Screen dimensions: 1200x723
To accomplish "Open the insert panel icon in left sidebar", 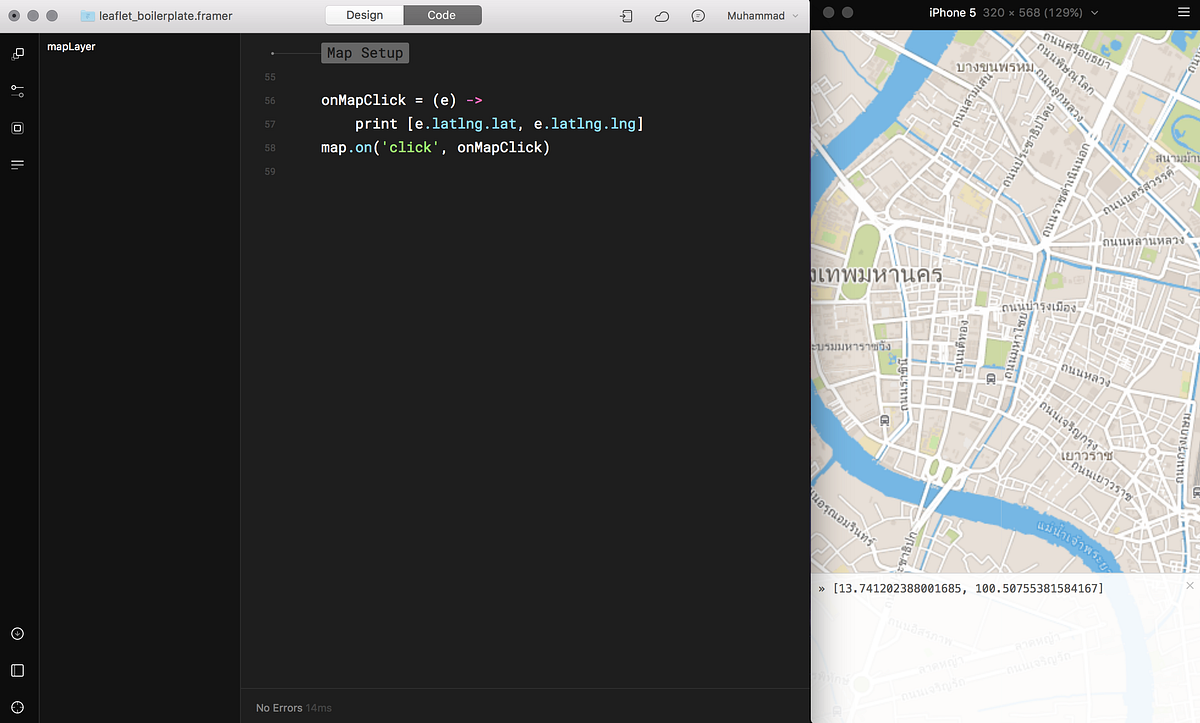I will coord(16,53).
